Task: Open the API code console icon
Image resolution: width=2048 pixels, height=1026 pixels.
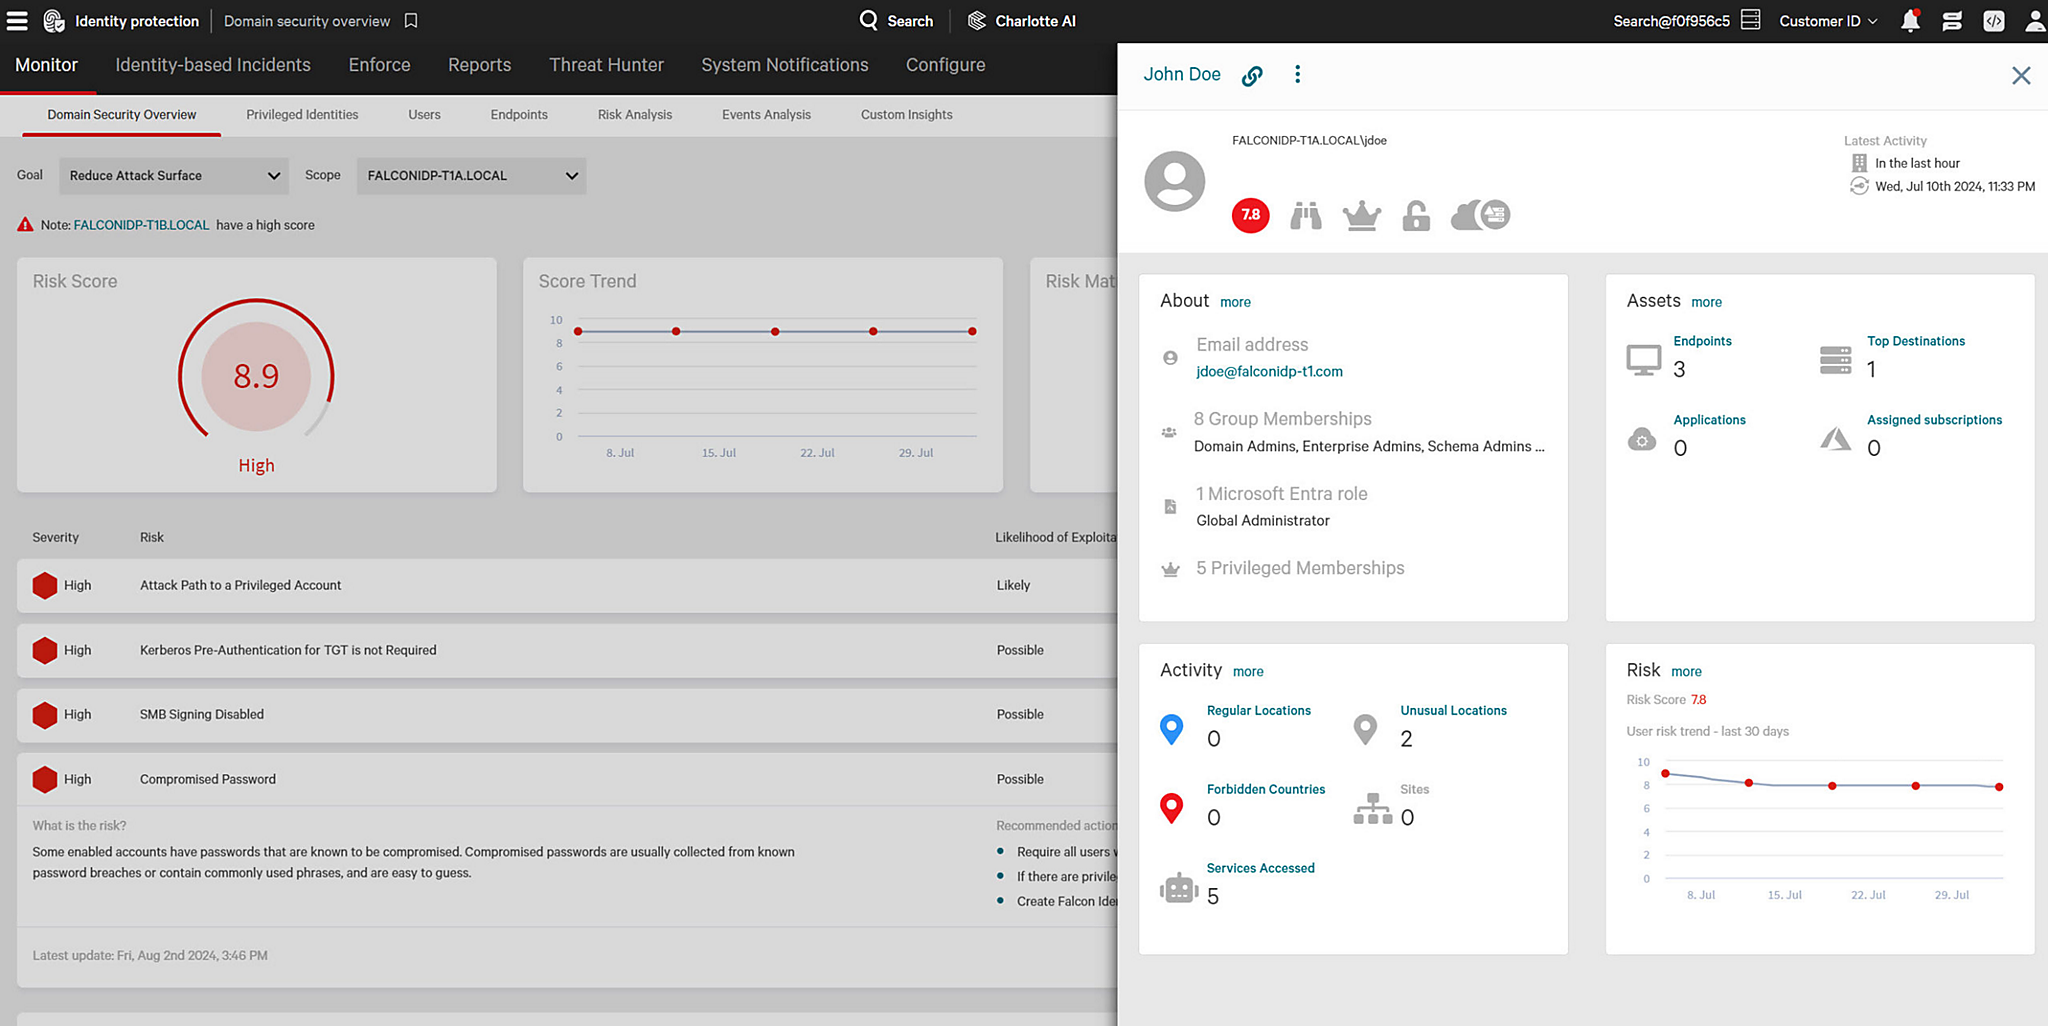Action: [1993, 20]
